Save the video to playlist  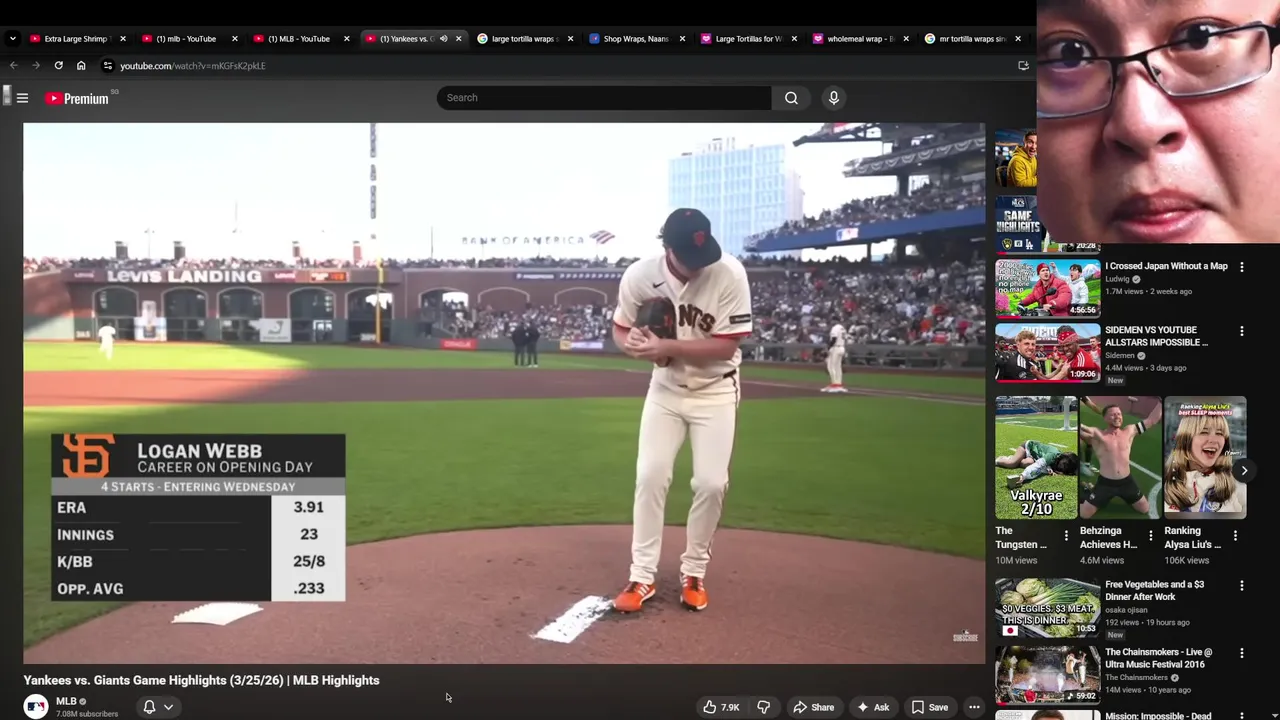929,707
